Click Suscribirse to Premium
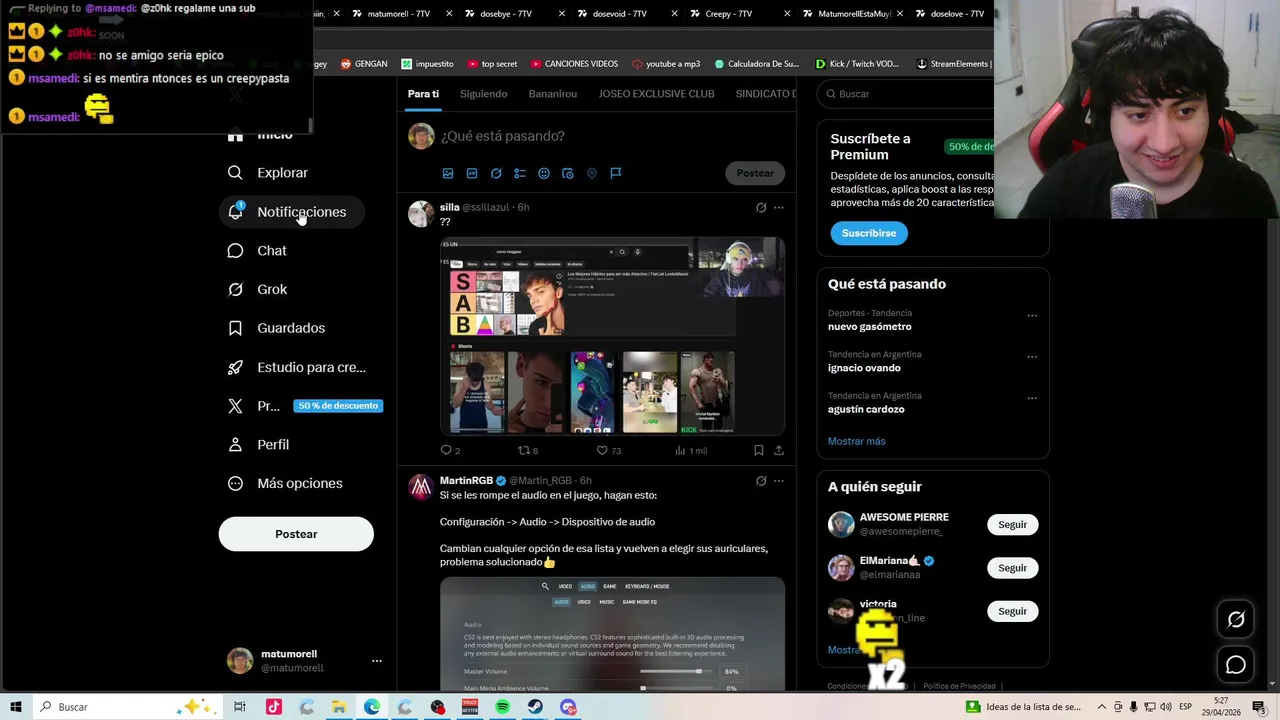This screenshot has width=1280, height=720. coord(868,233)
